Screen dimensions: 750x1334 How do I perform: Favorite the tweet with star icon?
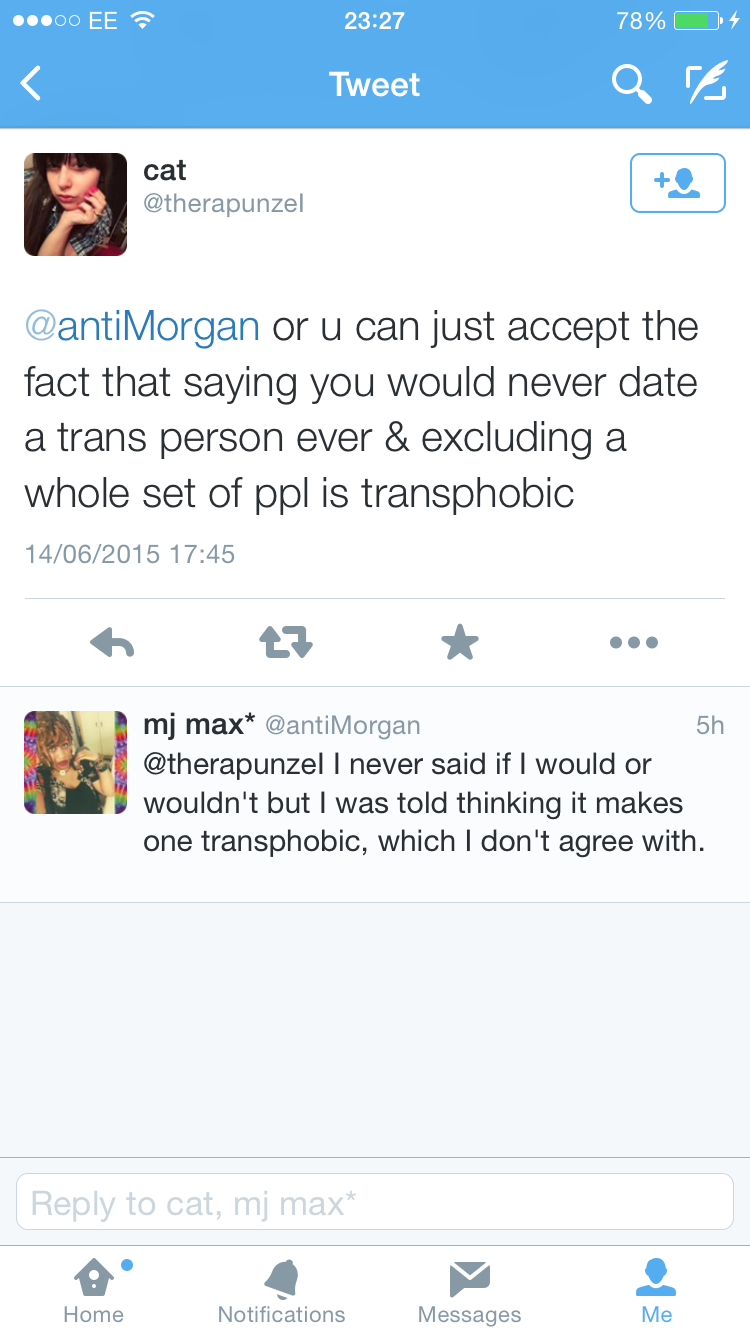(x=460, y=643)
